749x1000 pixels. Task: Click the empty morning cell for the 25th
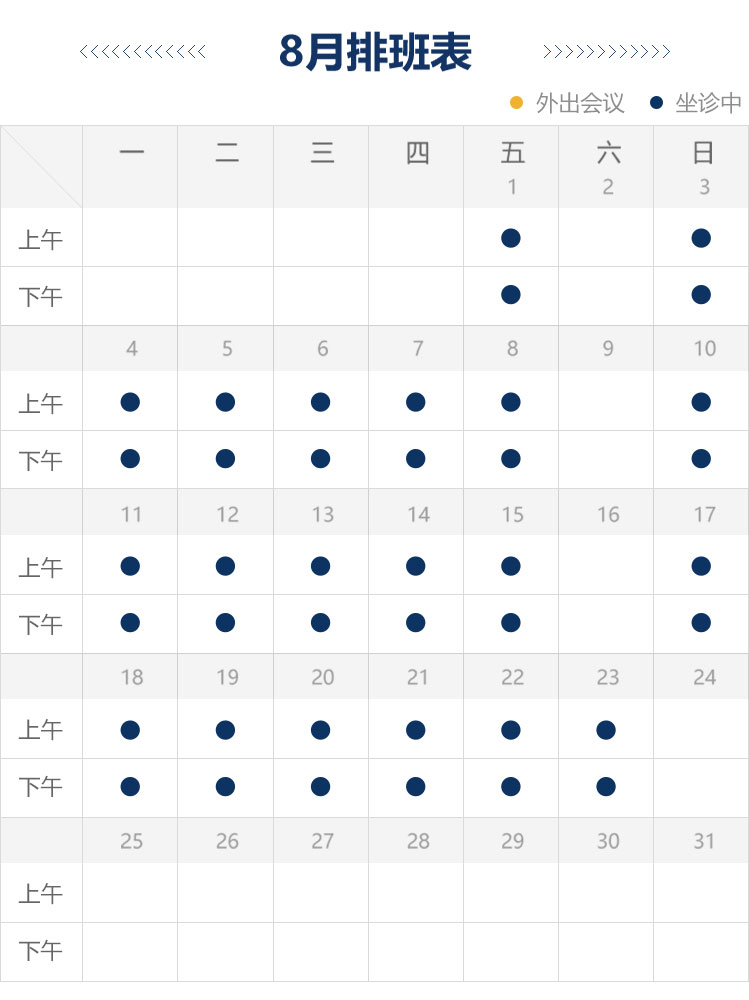coord(130,893)
